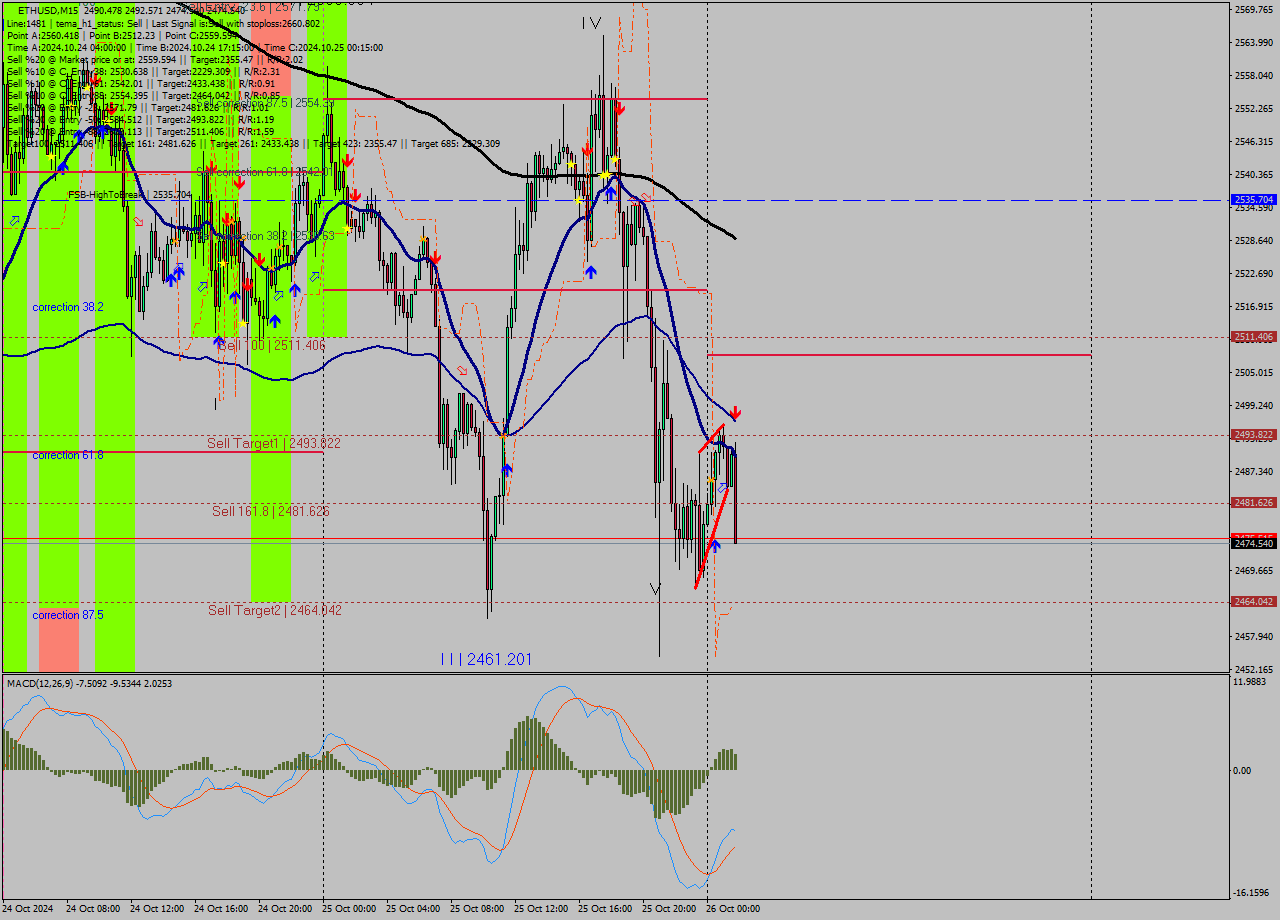Image resolution: width=1280 pixels, height=920 pixels.
Task: Click the red 2481.626 price tag
Action: [1254, 503]
